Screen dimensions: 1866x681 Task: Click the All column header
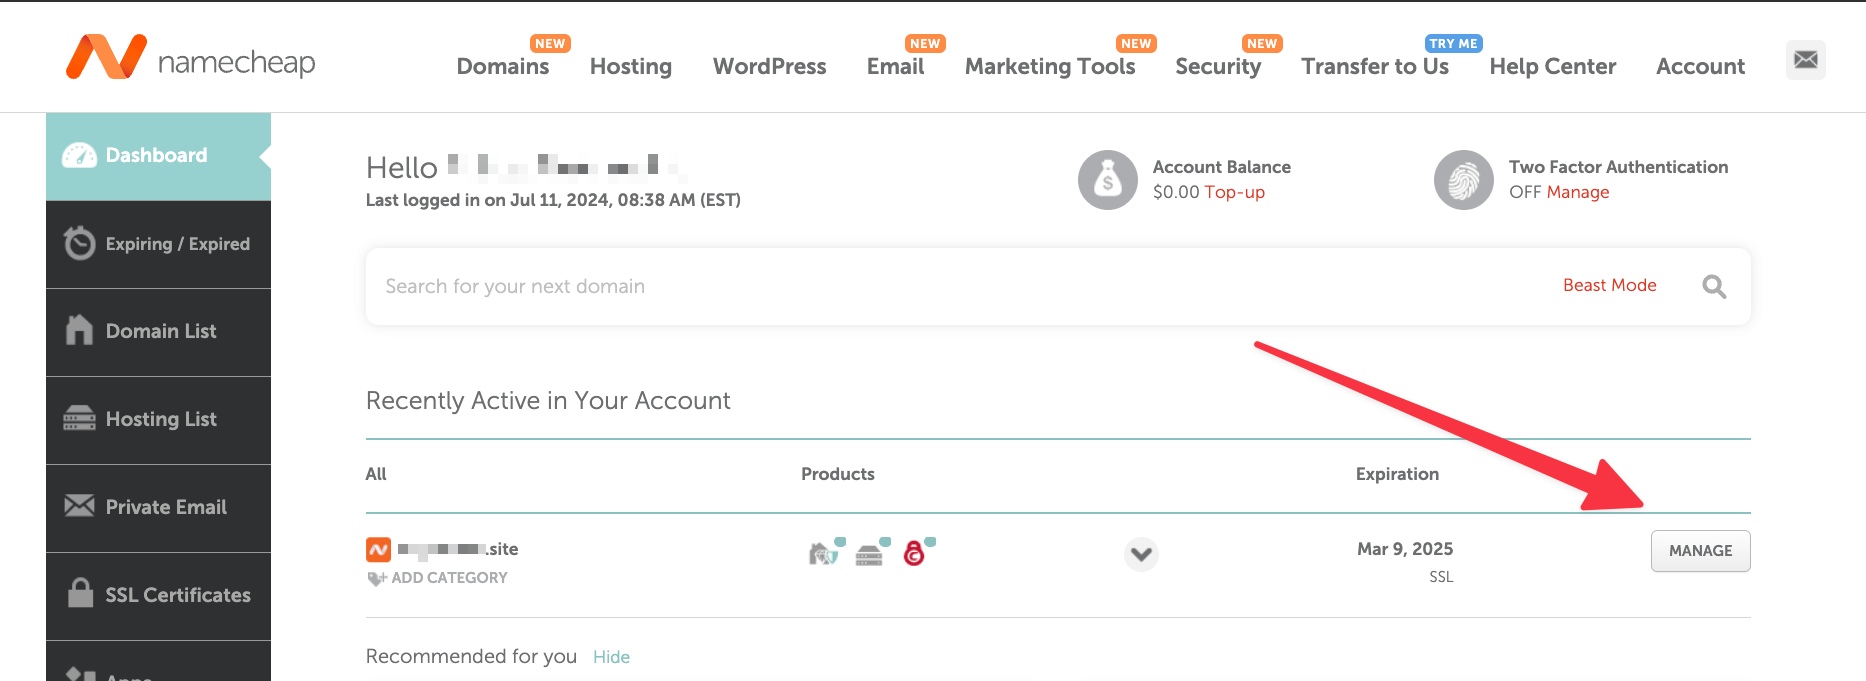tap(376, 474)
